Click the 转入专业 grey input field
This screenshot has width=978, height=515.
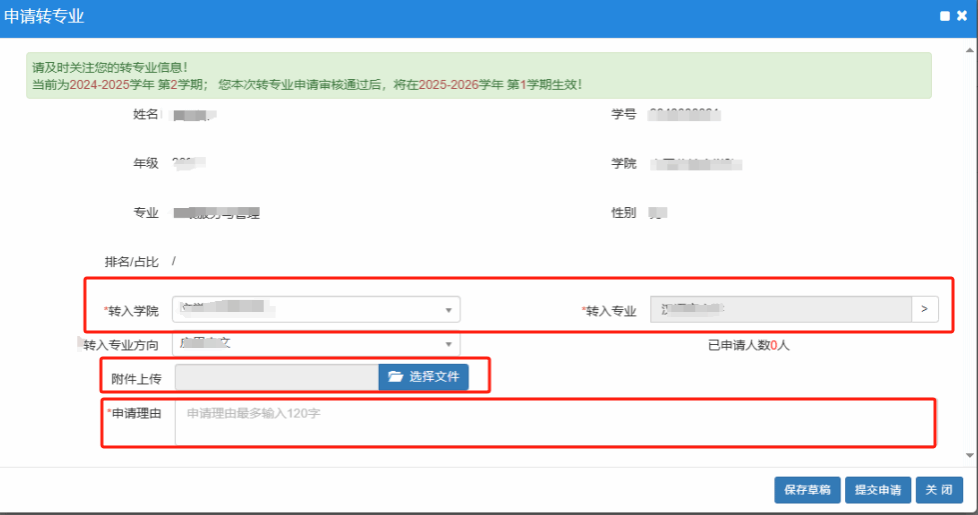pos(780,309)
